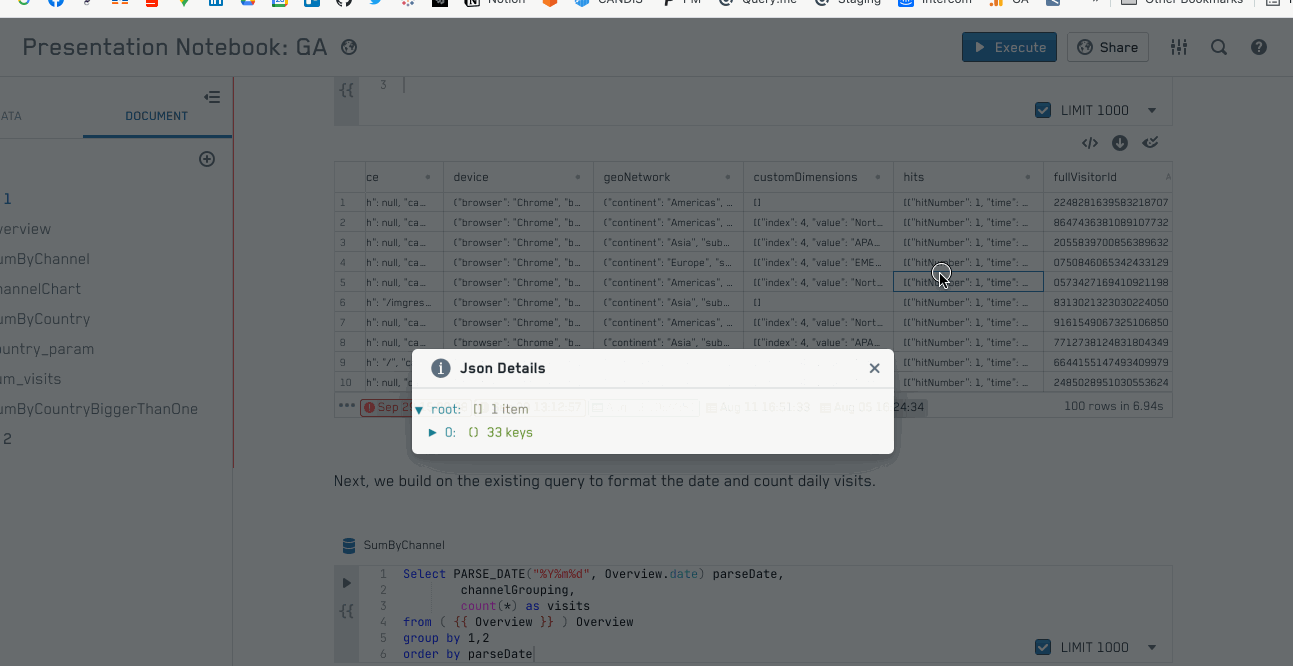Viewport: 1293px width, 666px height.
Task: Toggle upper LIMIT 1000 checkbox
Action: tap(1043, 110)
